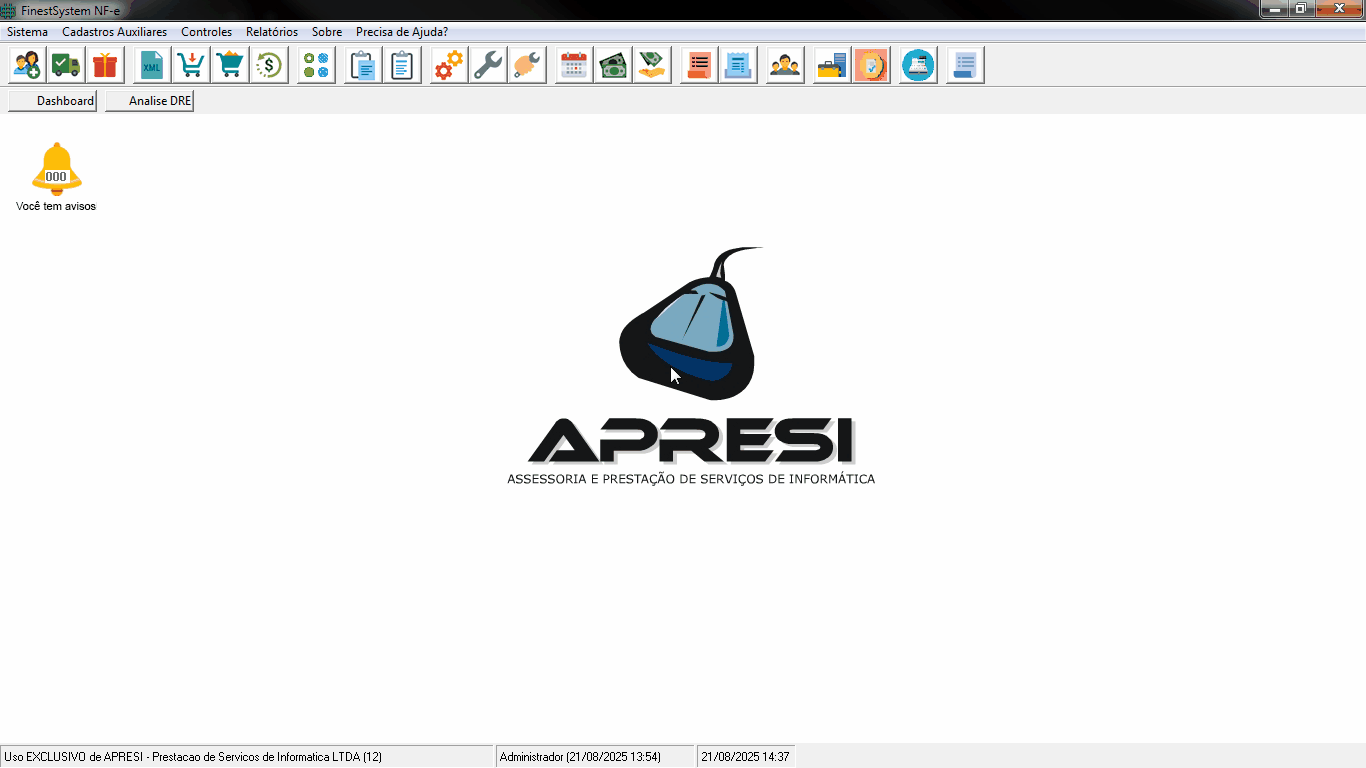Click the red gift box icon
1366x768 pixels.
click(105, 66)
